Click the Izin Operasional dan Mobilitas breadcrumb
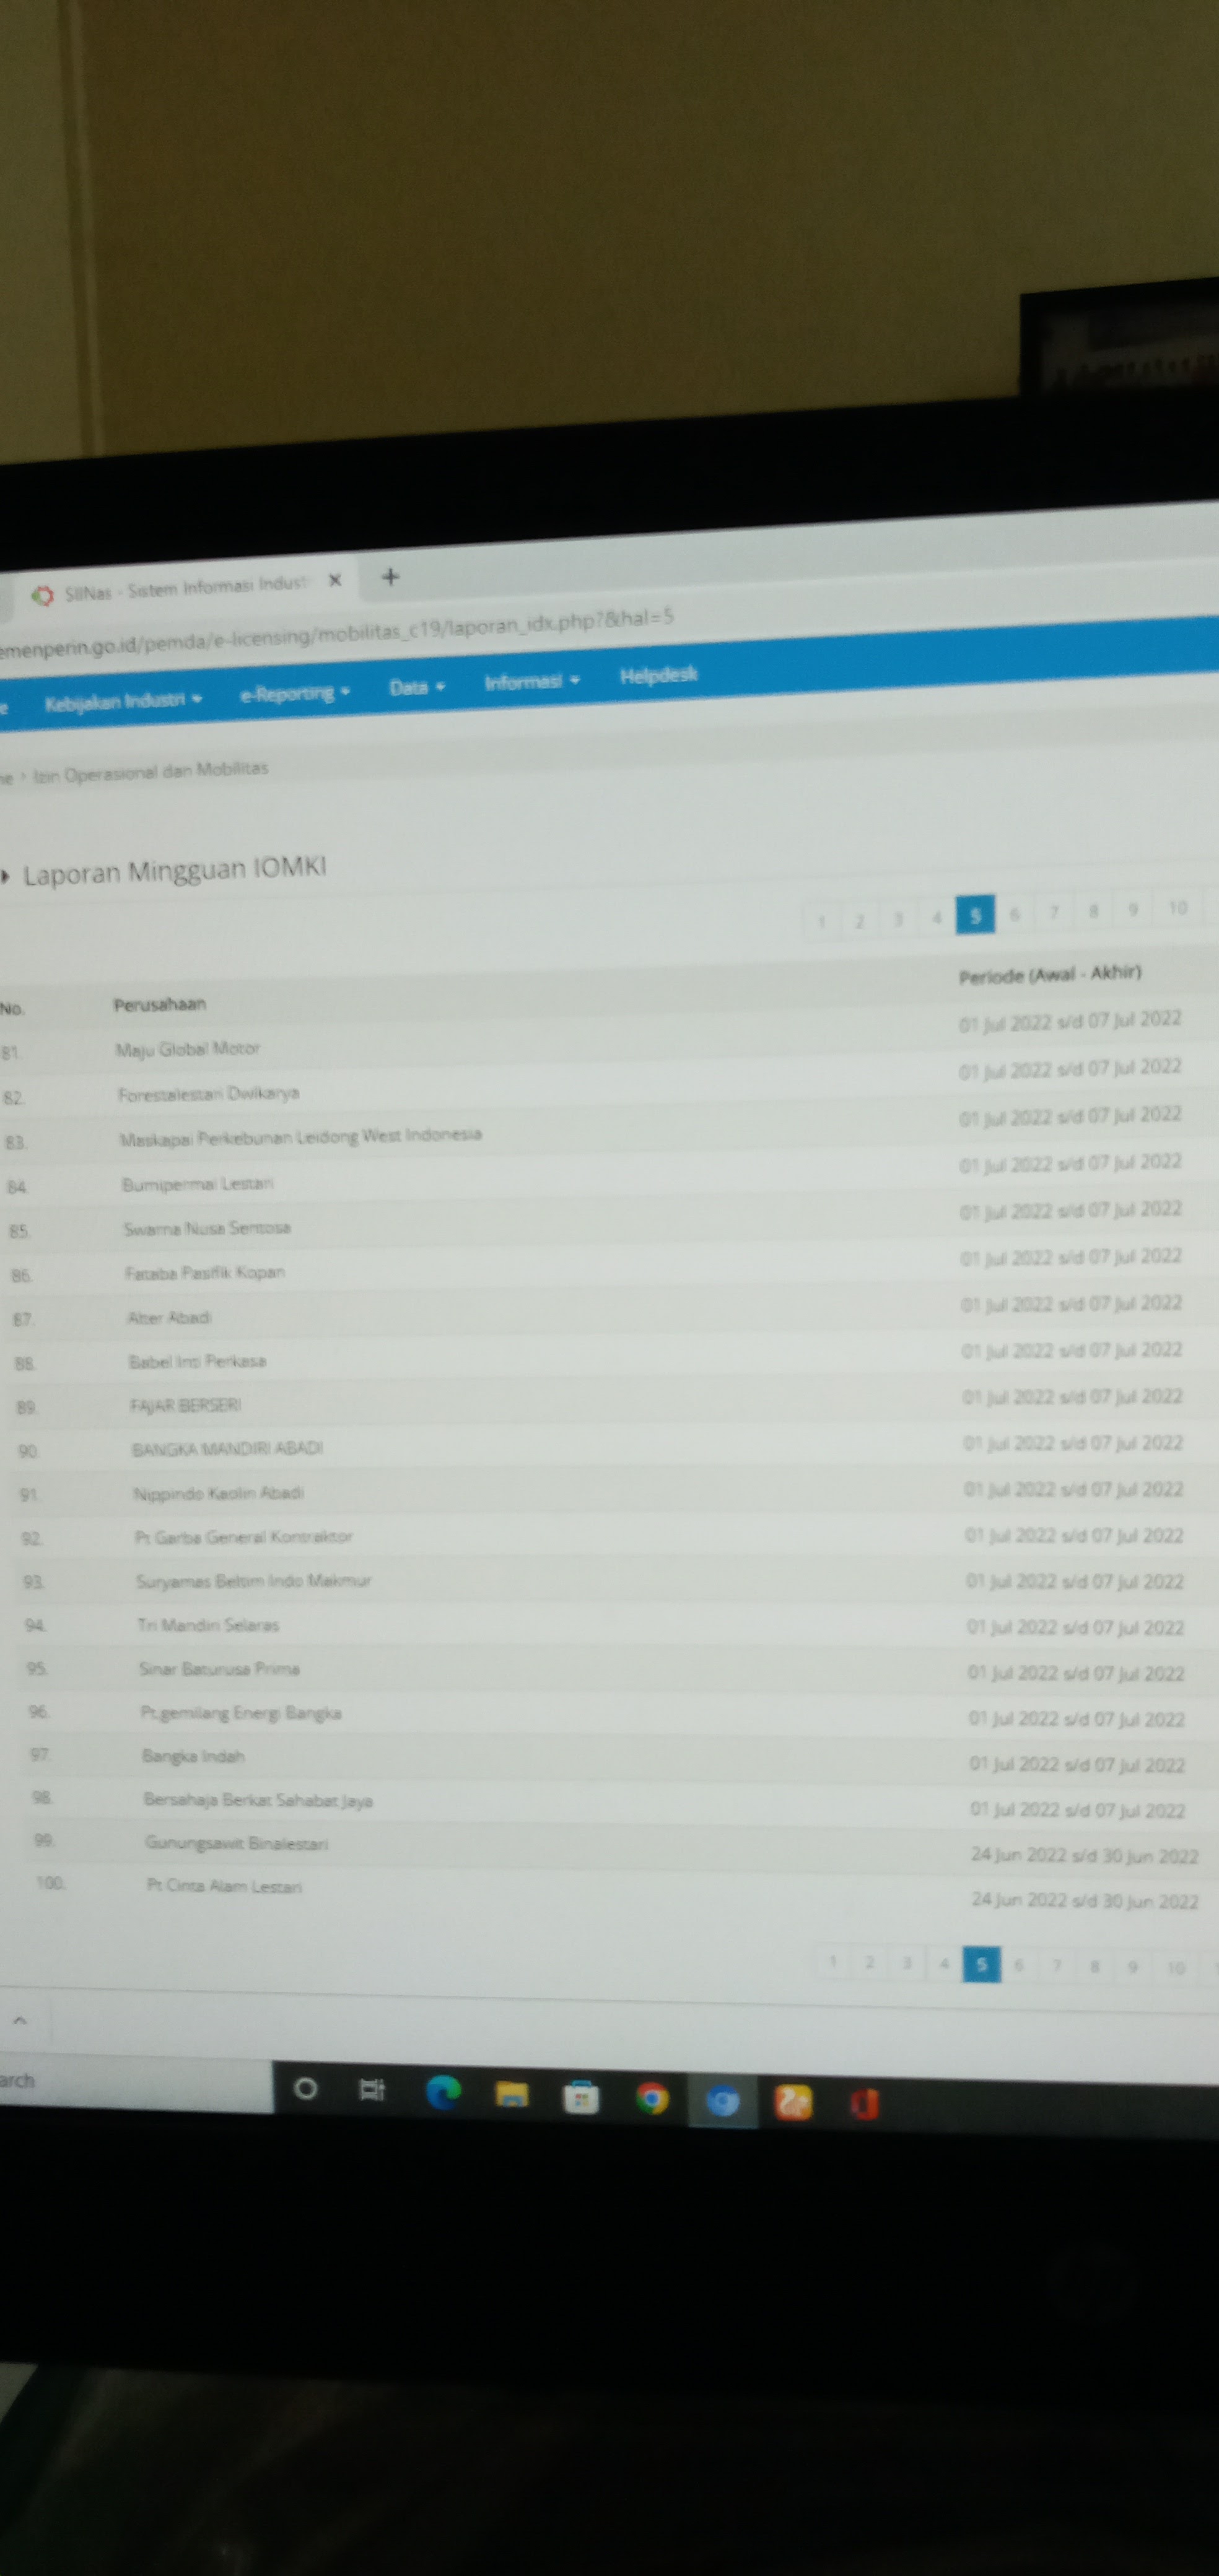The height and width of the screenshot is (2576, 1219). click(x=150, y=771)
